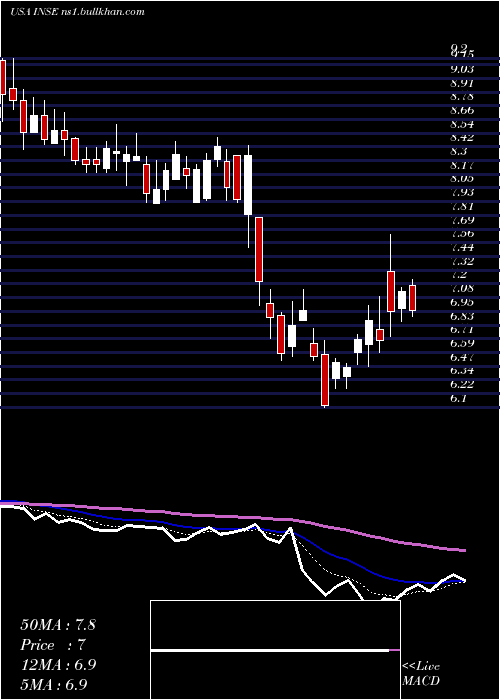The width and height of the screenshot is (500, 700).
Task: Click the <<Live MACD label
Action: (421, 674)
